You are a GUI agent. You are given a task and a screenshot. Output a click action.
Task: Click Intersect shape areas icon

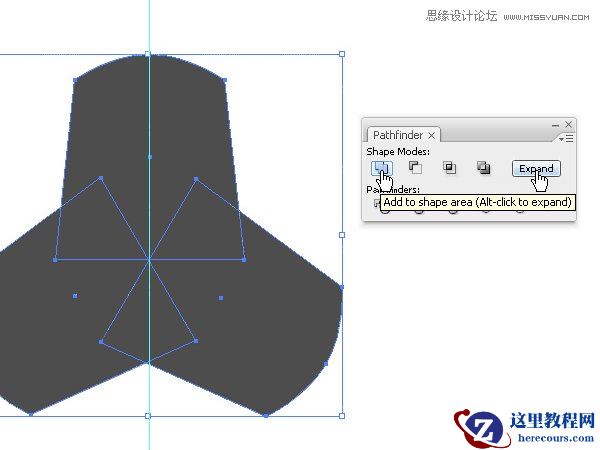450,168
